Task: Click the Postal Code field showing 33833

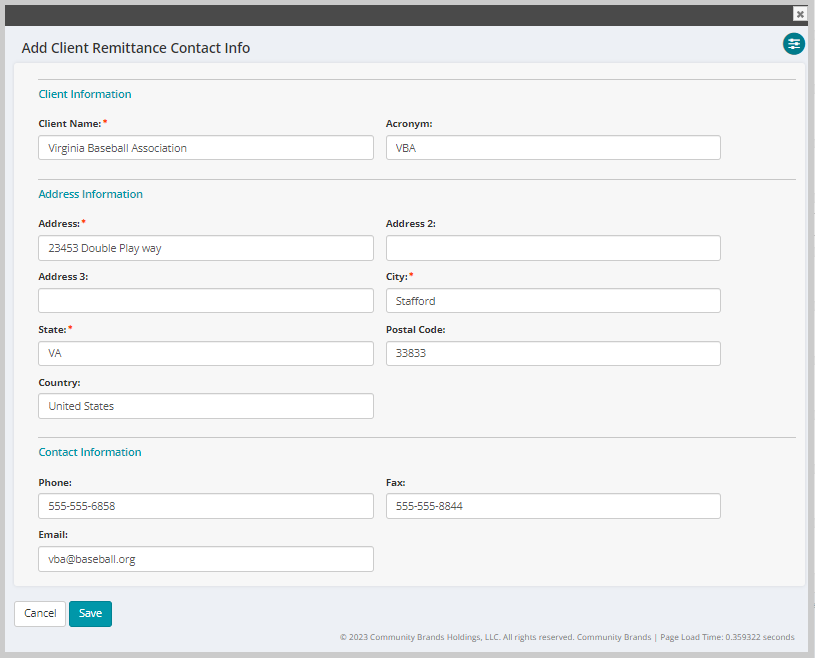Action: 553,353
